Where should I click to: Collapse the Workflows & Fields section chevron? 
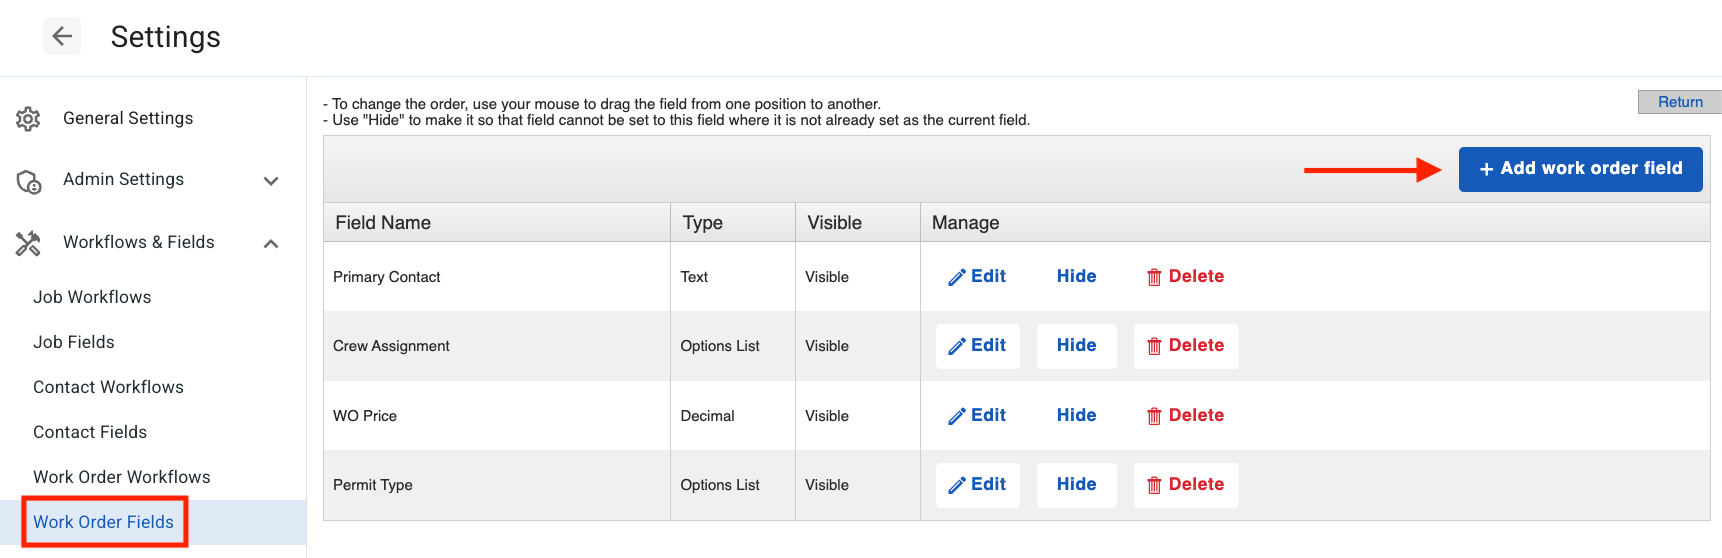click(270, 244)
